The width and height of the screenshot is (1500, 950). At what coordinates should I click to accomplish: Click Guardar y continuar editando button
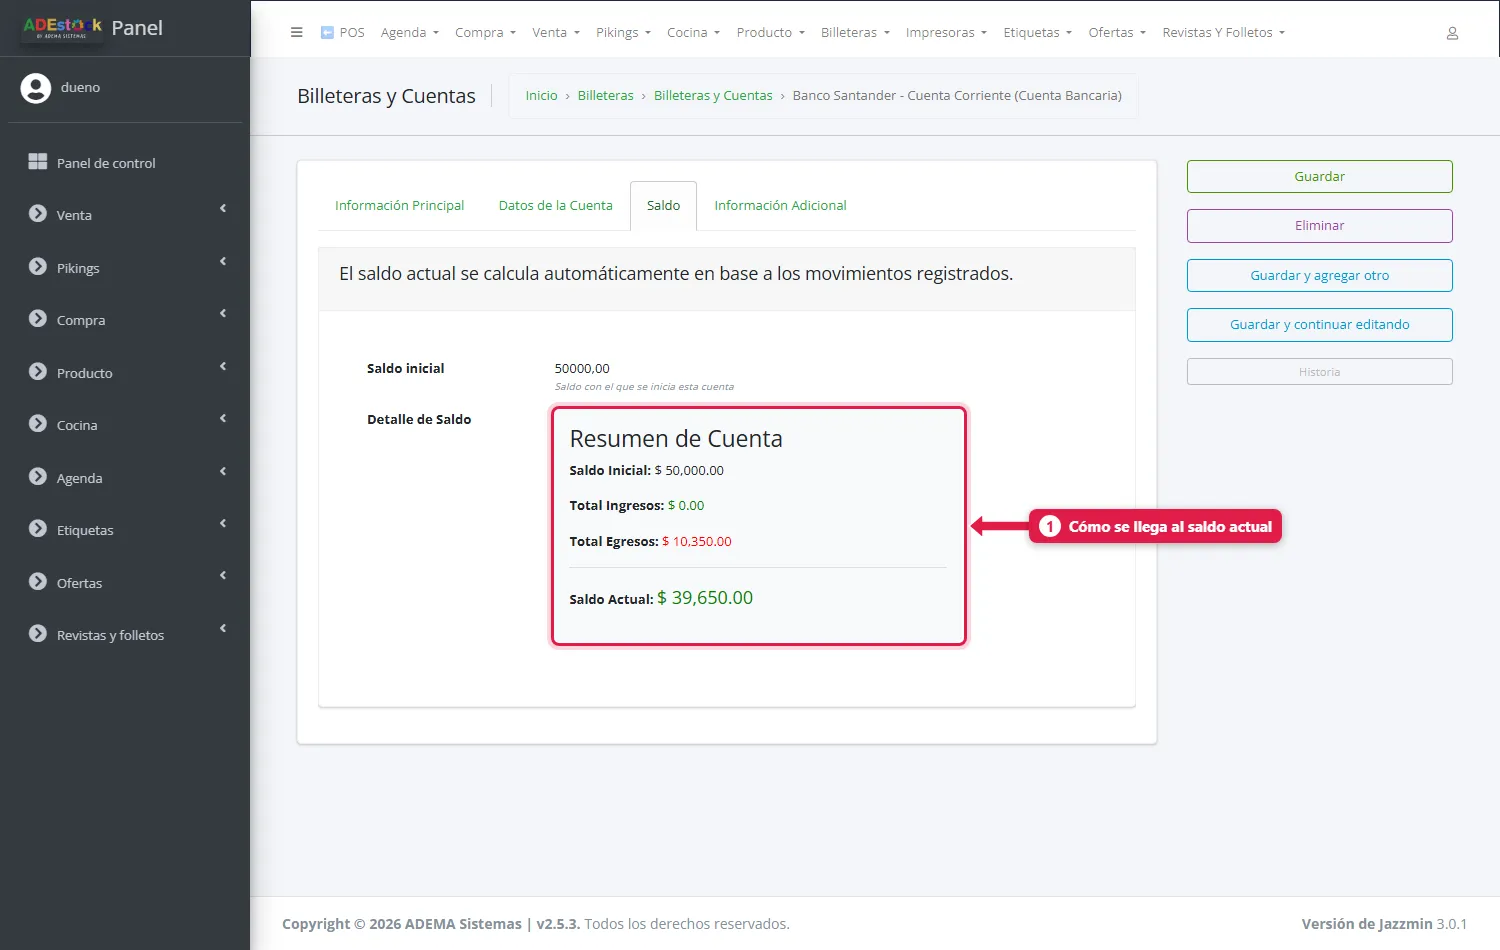point(1319,325)
